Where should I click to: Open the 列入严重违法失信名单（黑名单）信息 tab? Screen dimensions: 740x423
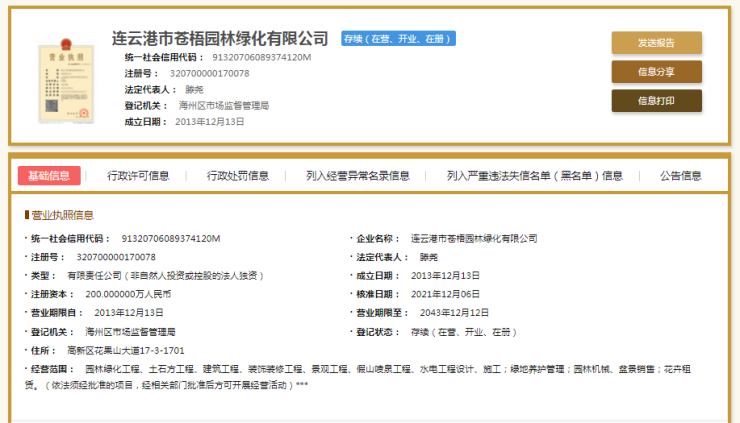click(535, 176)
